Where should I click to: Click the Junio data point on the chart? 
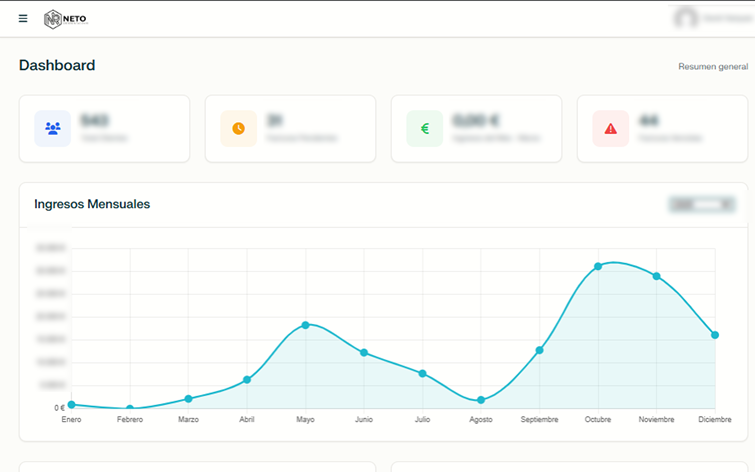[364, 353]
